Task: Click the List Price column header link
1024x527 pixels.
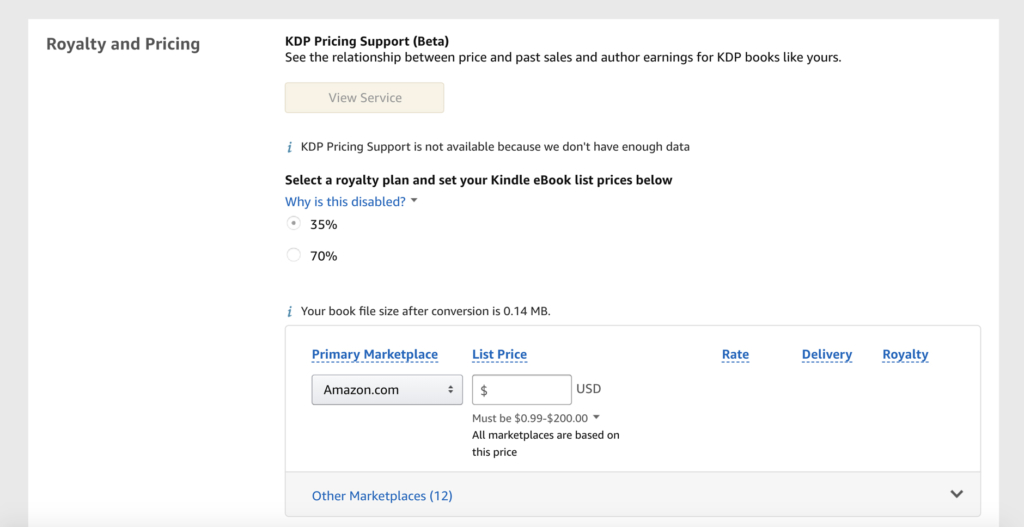Action: pos(499,355)
